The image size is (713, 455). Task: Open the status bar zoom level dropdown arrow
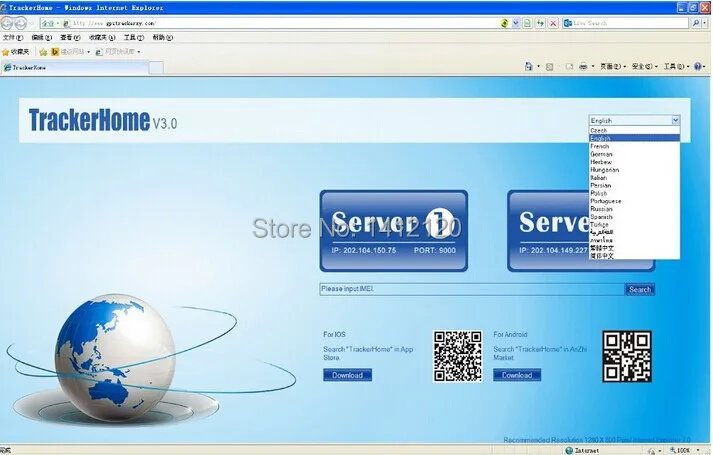698,450
